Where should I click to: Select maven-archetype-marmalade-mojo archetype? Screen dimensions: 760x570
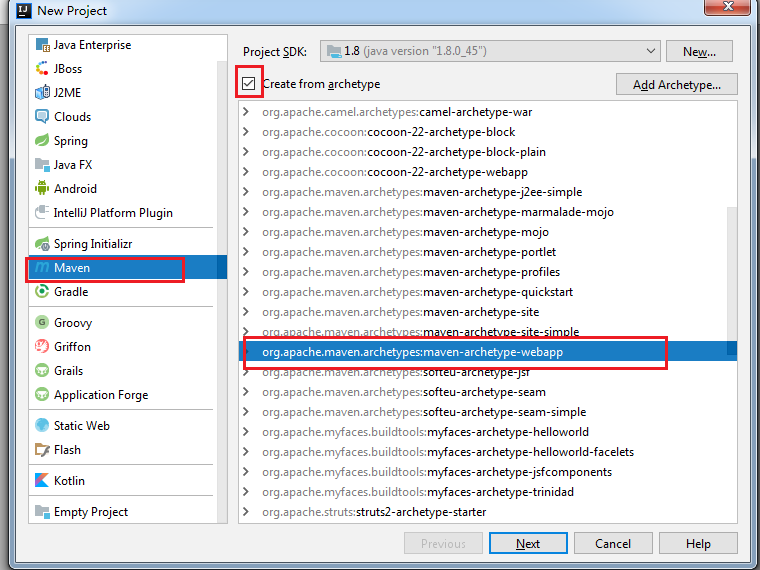point(488,212)
